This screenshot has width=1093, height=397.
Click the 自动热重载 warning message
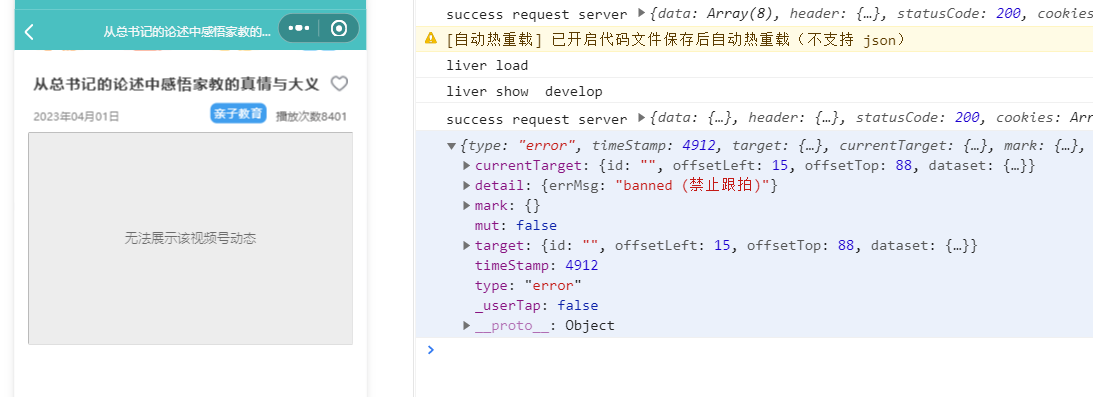click(675, 40)
